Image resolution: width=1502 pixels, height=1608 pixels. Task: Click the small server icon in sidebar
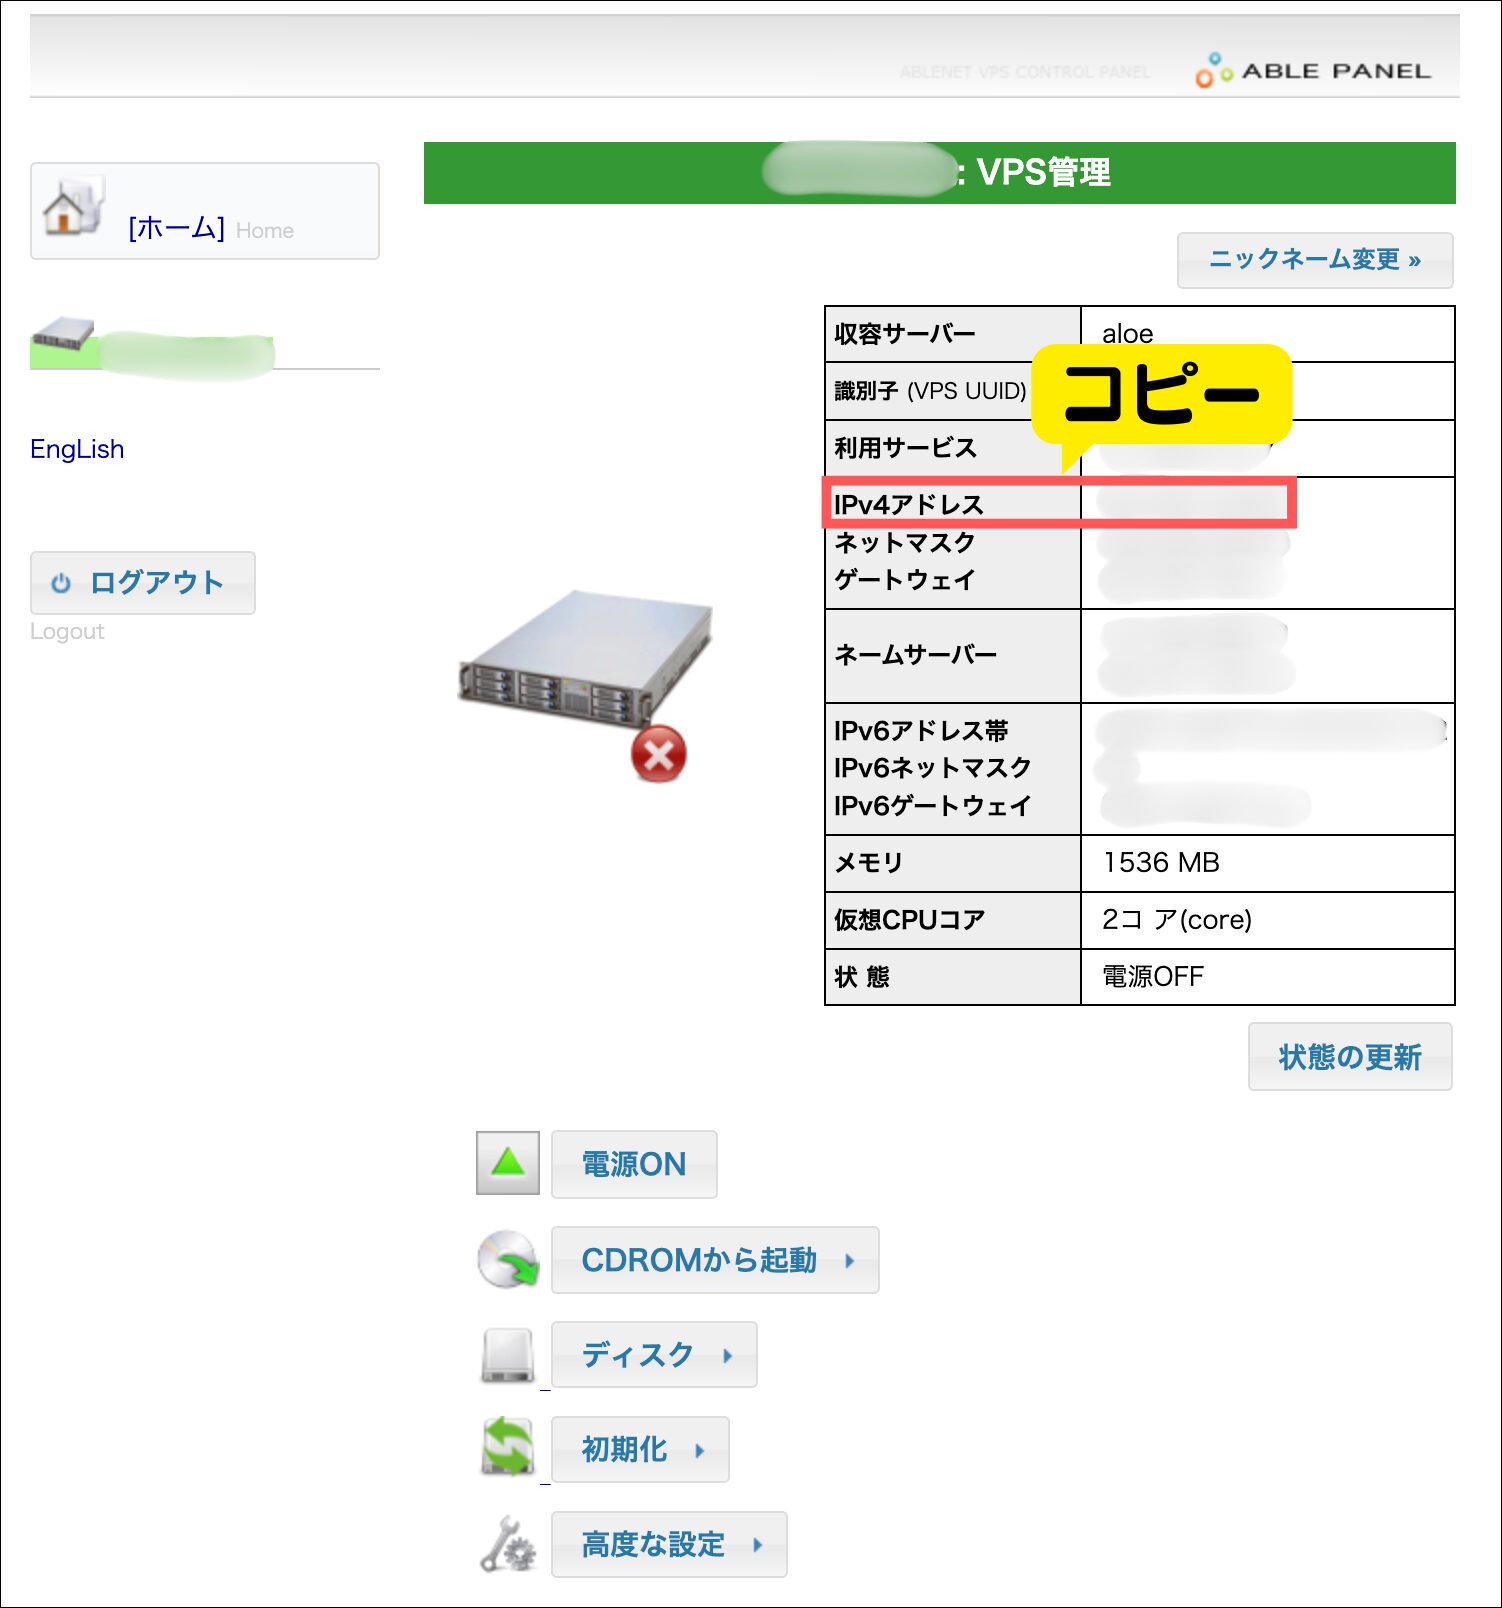point(62,334)
